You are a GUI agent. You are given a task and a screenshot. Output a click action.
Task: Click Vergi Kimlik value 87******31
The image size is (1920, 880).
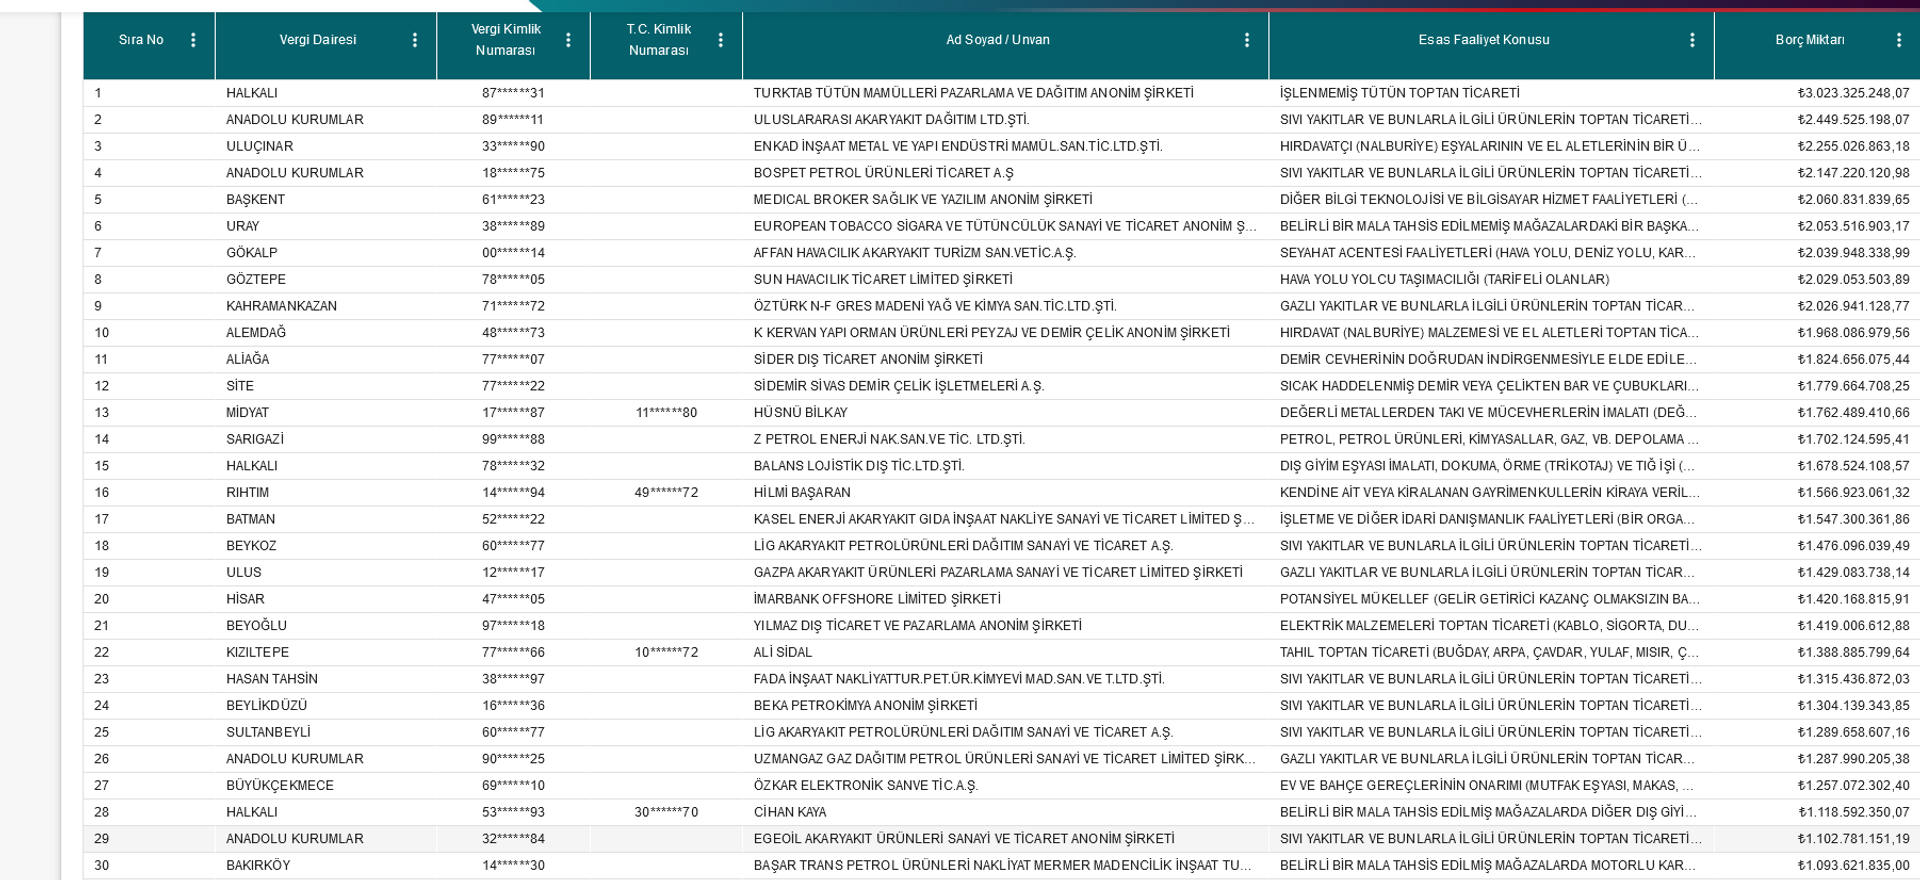[513, 93]
